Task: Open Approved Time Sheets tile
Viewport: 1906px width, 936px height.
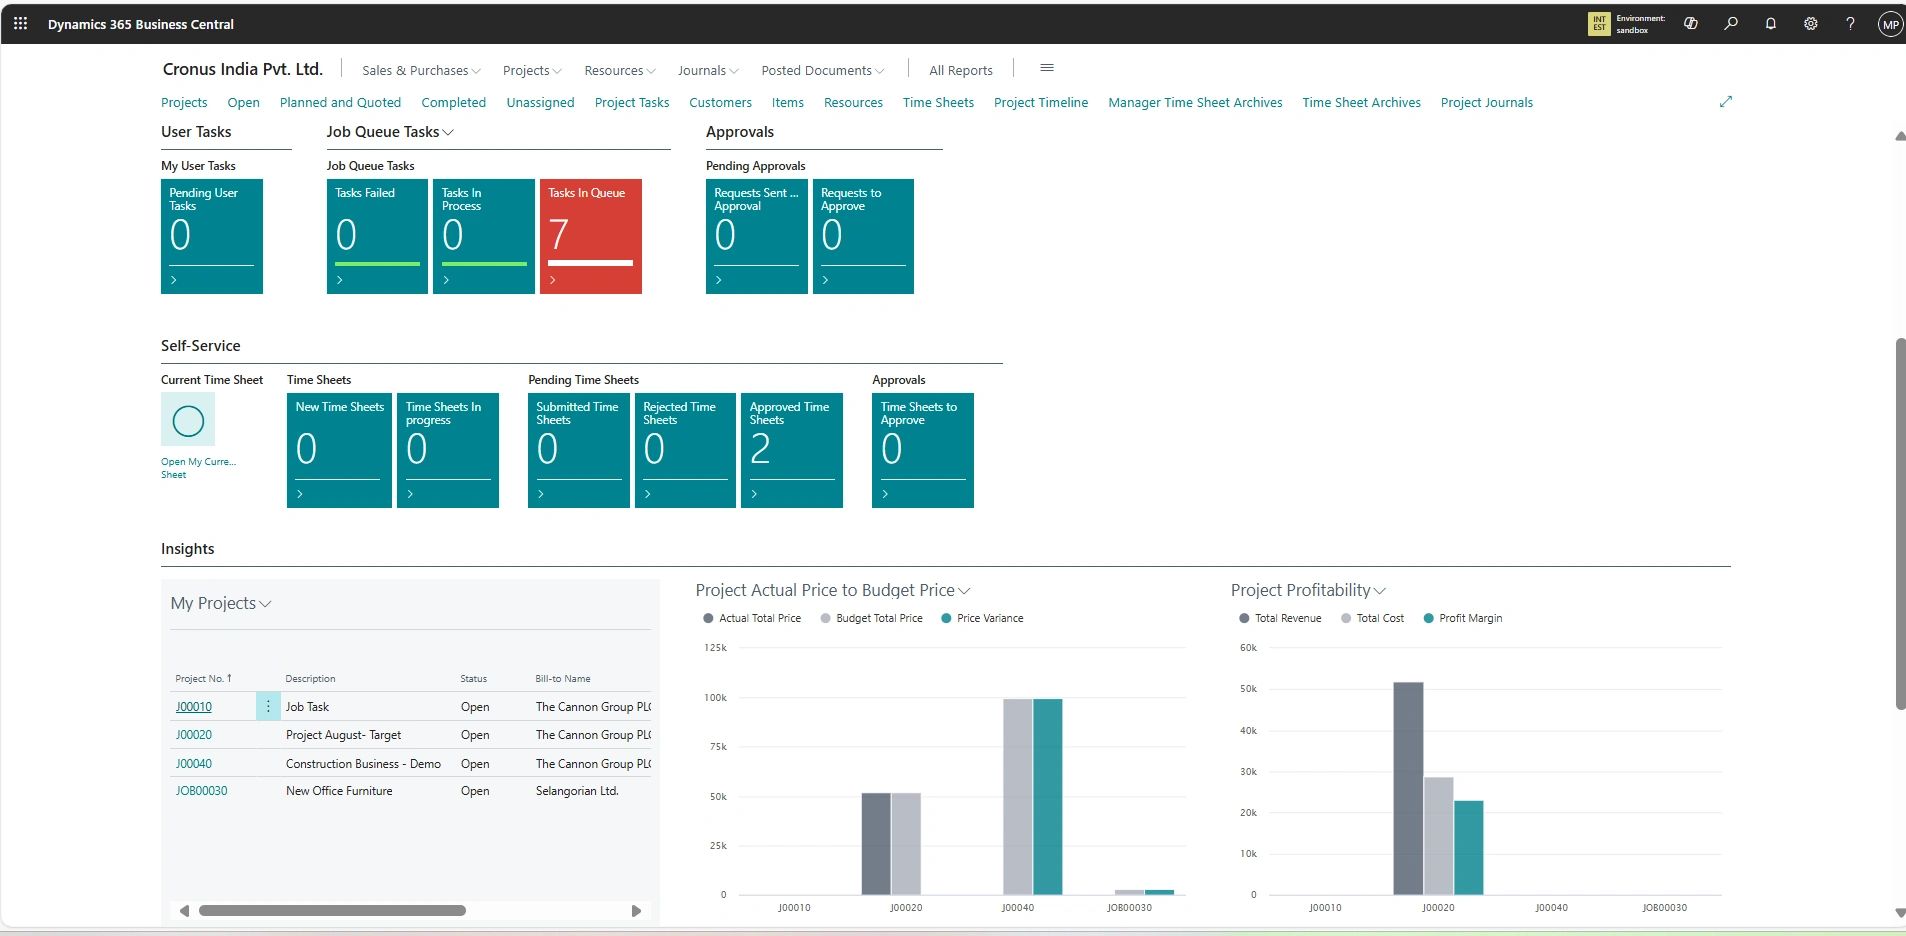Action: (792, 450)
